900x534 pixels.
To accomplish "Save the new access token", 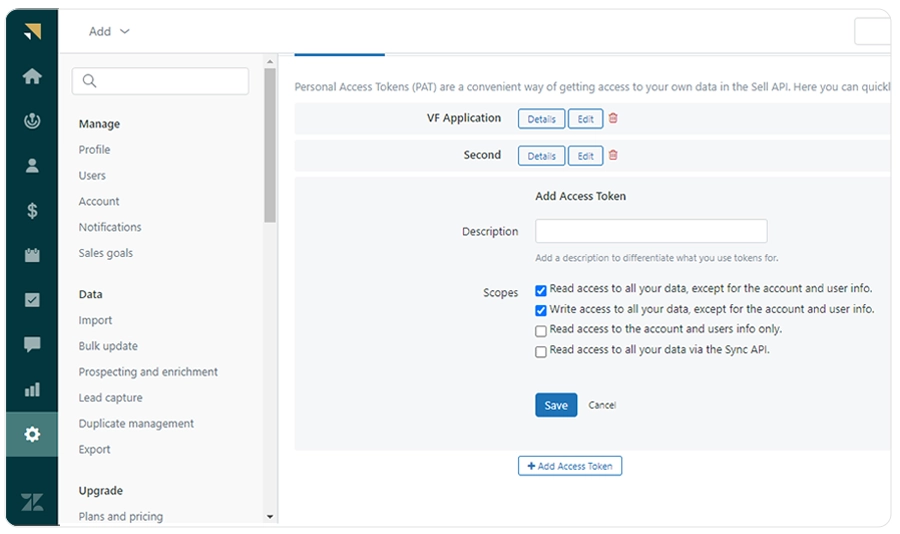I will pyautogui.click(x=556, y=405).
